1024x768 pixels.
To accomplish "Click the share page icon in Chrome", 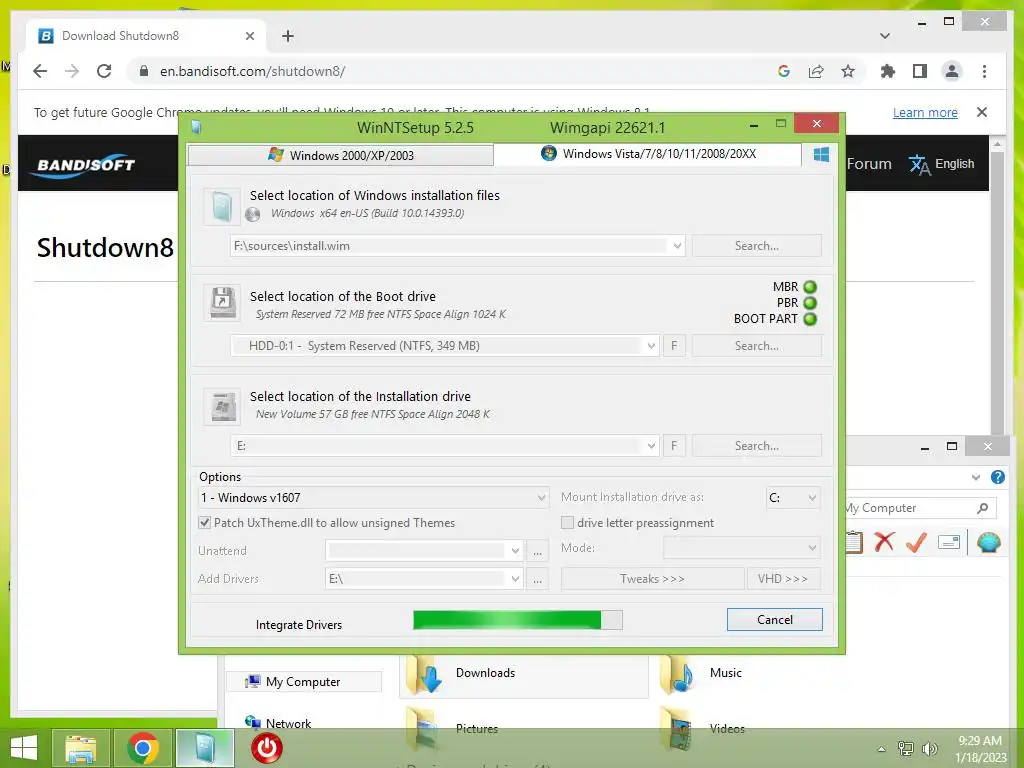I will point(816,71).
